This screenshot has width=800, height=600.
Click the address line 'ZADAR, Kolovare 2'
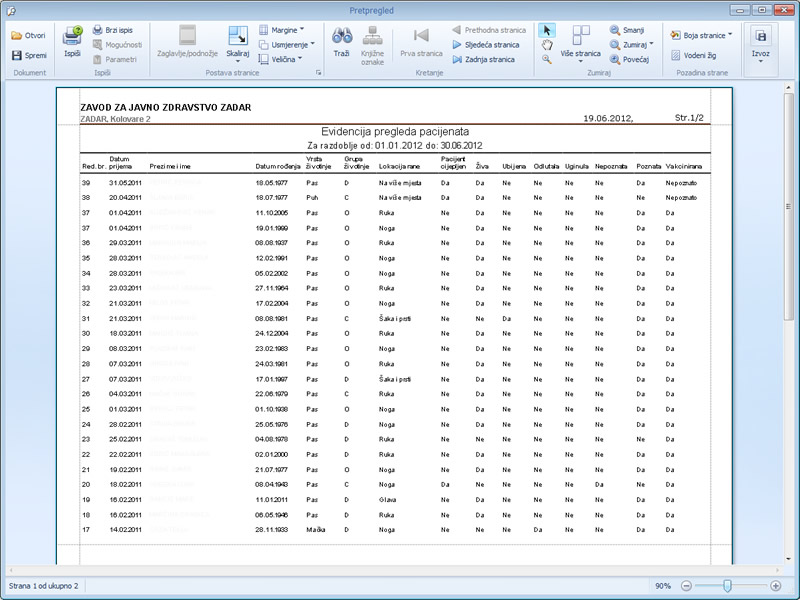point(115,119)
